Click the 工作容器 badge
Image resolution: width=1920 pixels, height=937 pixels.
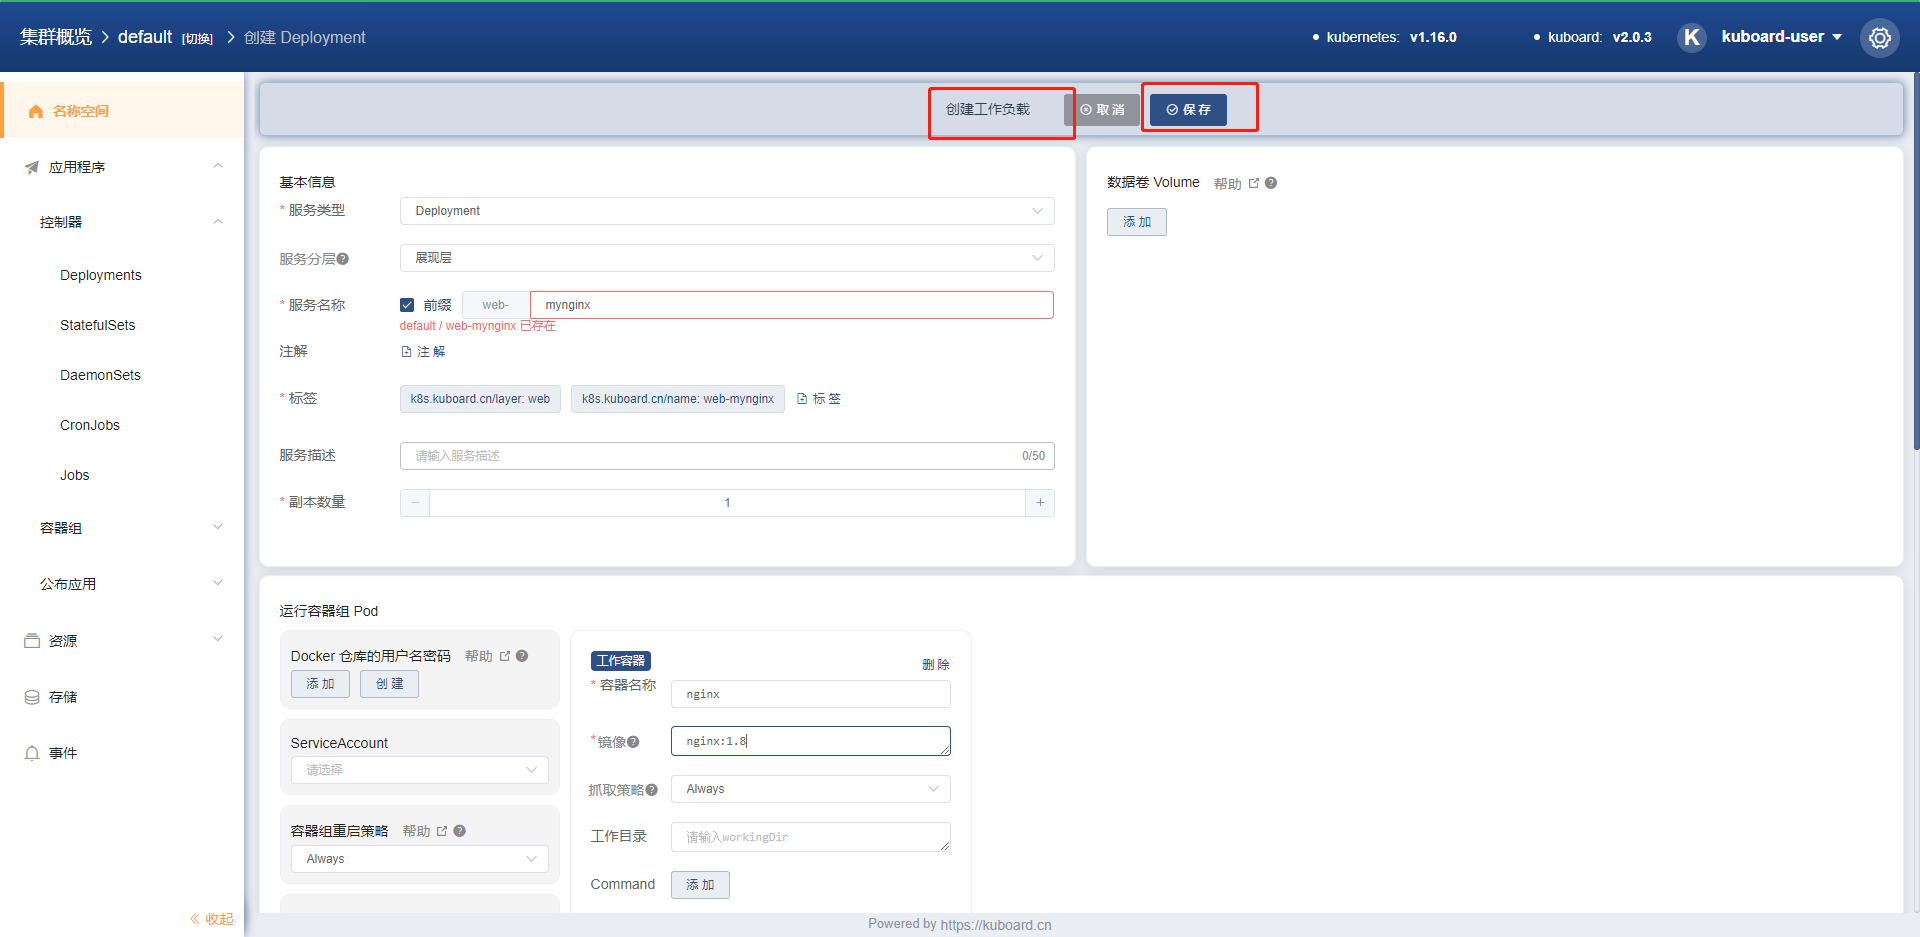pos(621,661)
